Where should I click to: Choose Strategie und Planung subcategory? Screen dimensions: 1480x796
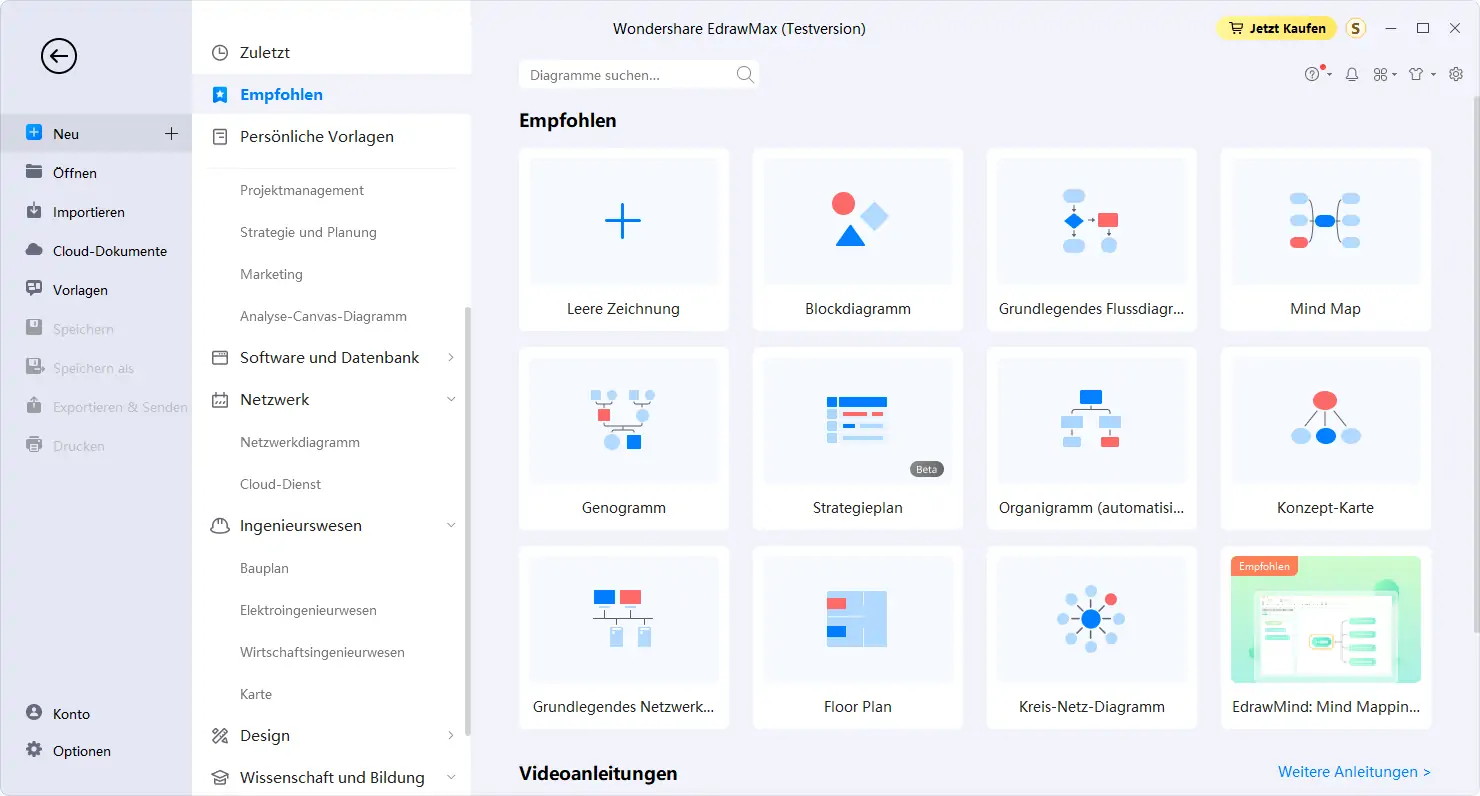[x=308, y=232]
